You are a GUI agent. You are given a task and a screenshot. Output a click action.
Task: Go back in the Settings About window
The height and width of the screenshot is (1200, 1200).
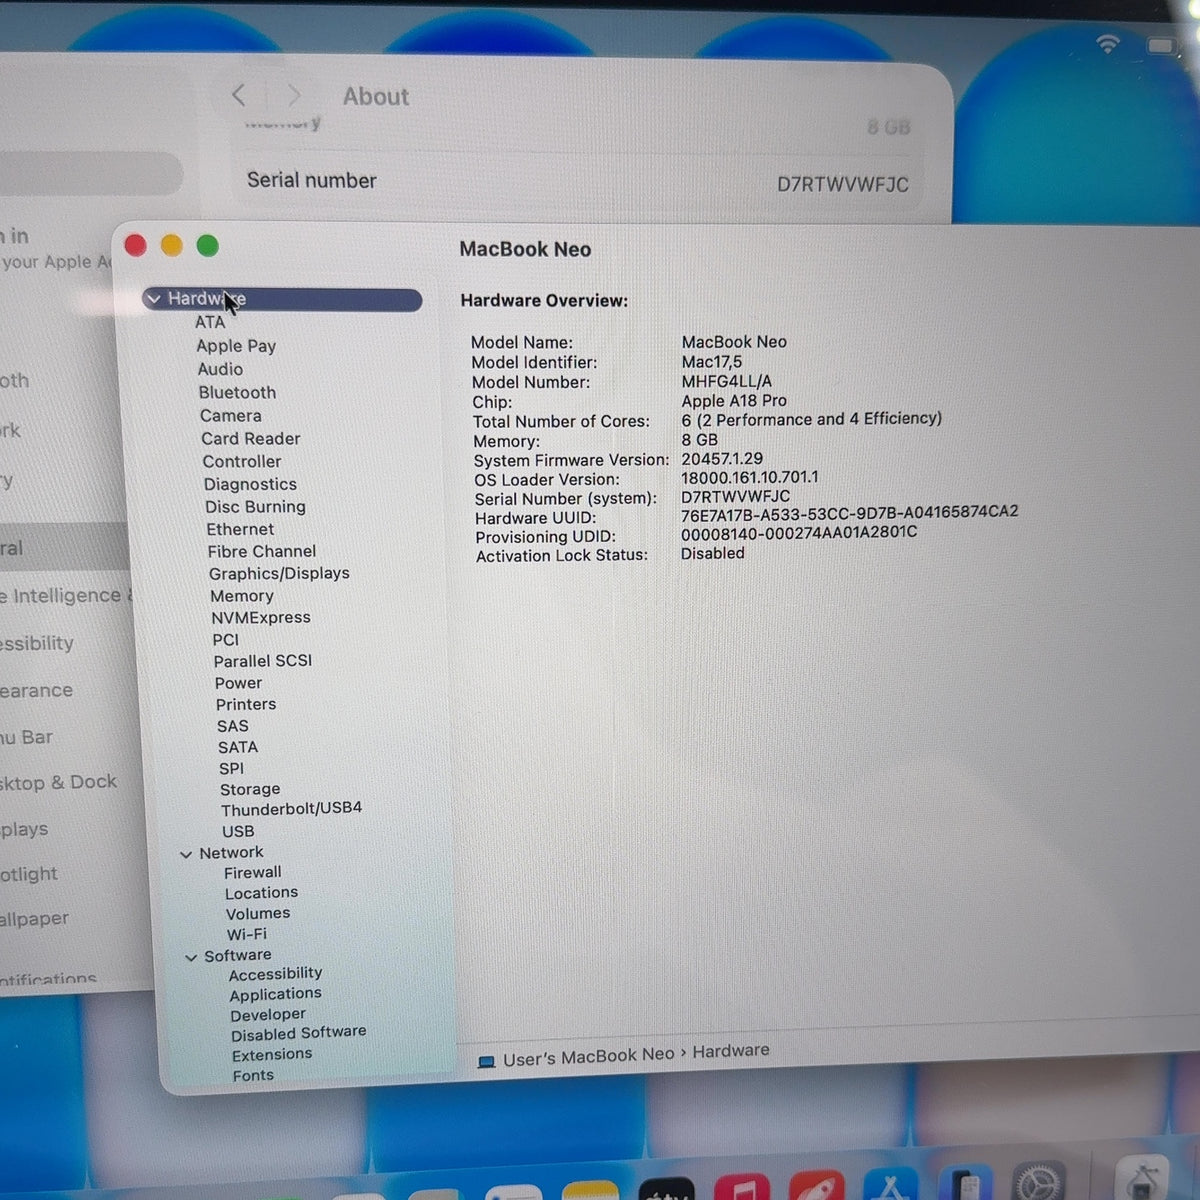tap(238, 95)
